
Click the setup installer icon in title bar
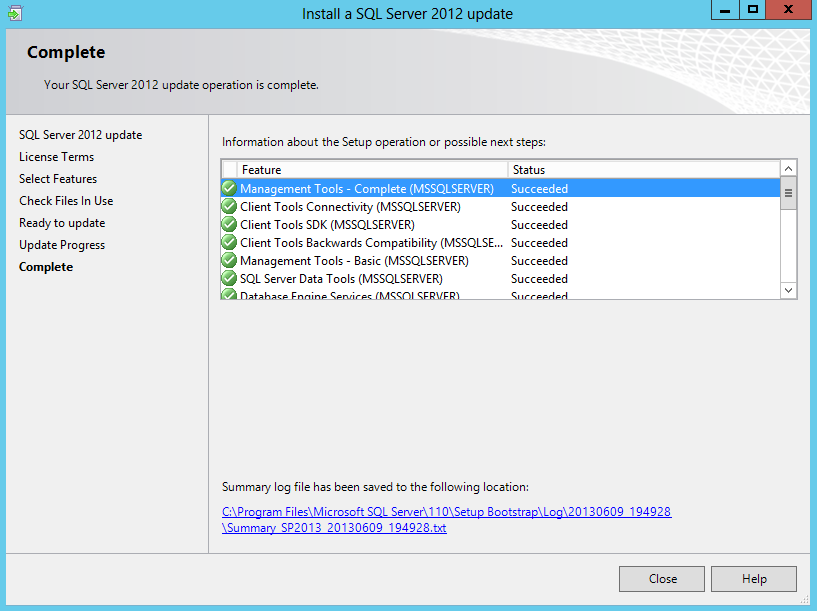(15, 13)
